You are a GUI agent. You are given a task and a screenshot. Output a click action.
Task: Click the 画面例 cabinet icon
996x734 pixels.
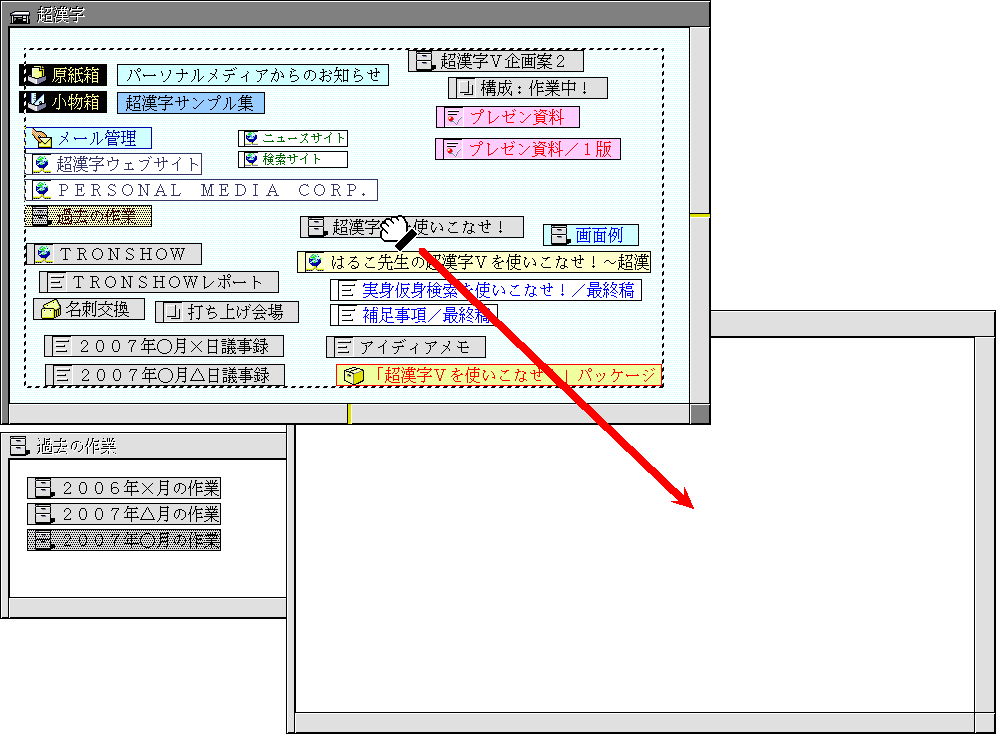coord(559,235)
